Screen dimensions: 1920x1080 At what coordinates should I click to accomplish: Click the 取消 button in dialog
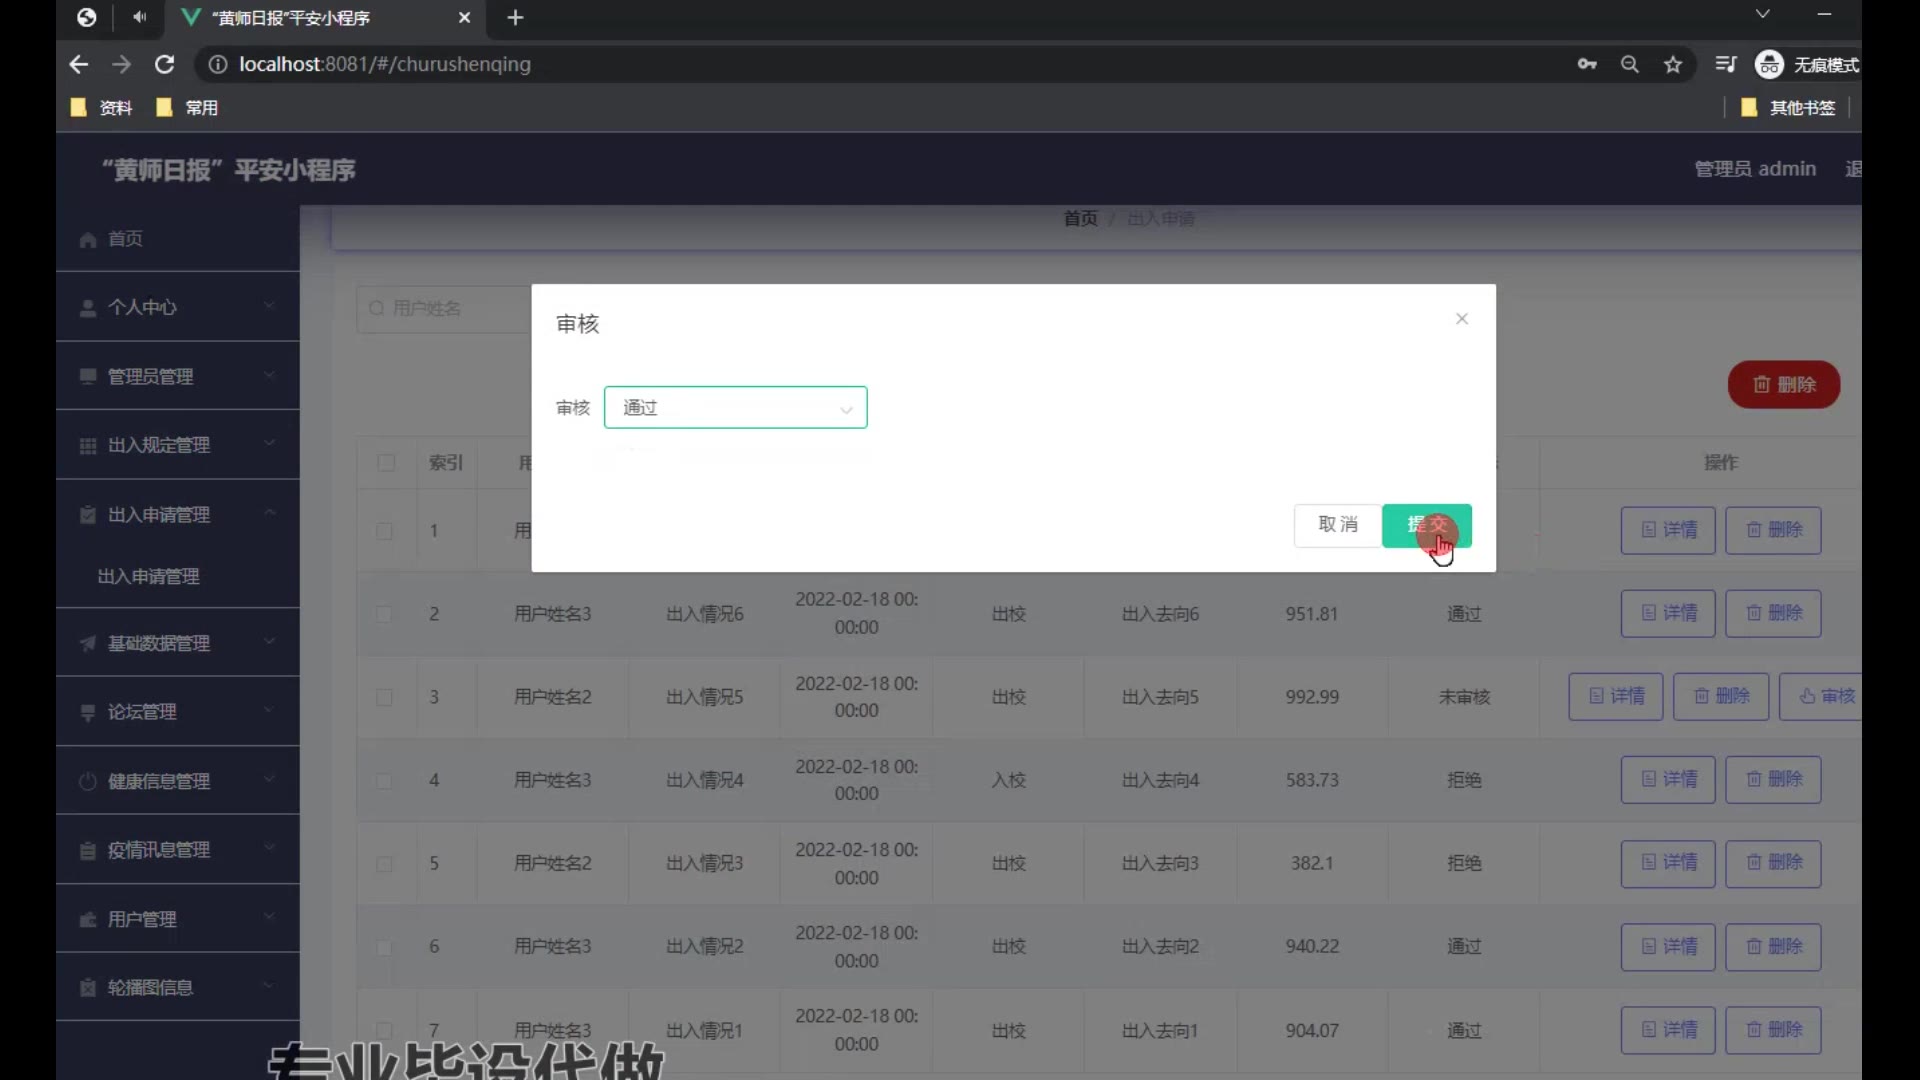coord(1337,525)
